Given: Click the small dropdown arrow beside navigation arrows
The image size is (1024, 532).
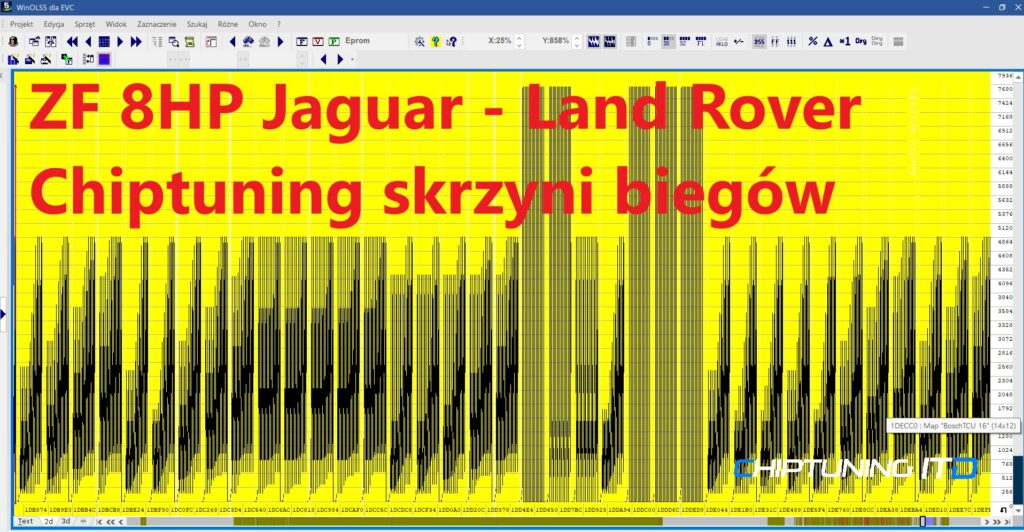Looking at the screenshot, I should coord(353,59).
